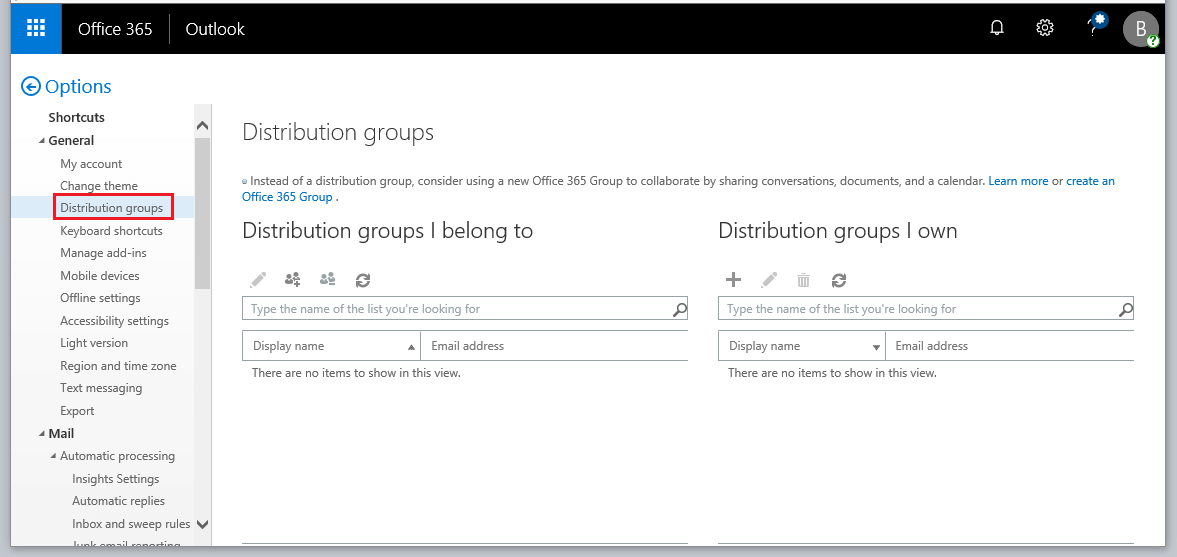Collapse the Automatic processing section
Image resolution: width=1177 pixels, height=557 pixels.
[54, 456]
